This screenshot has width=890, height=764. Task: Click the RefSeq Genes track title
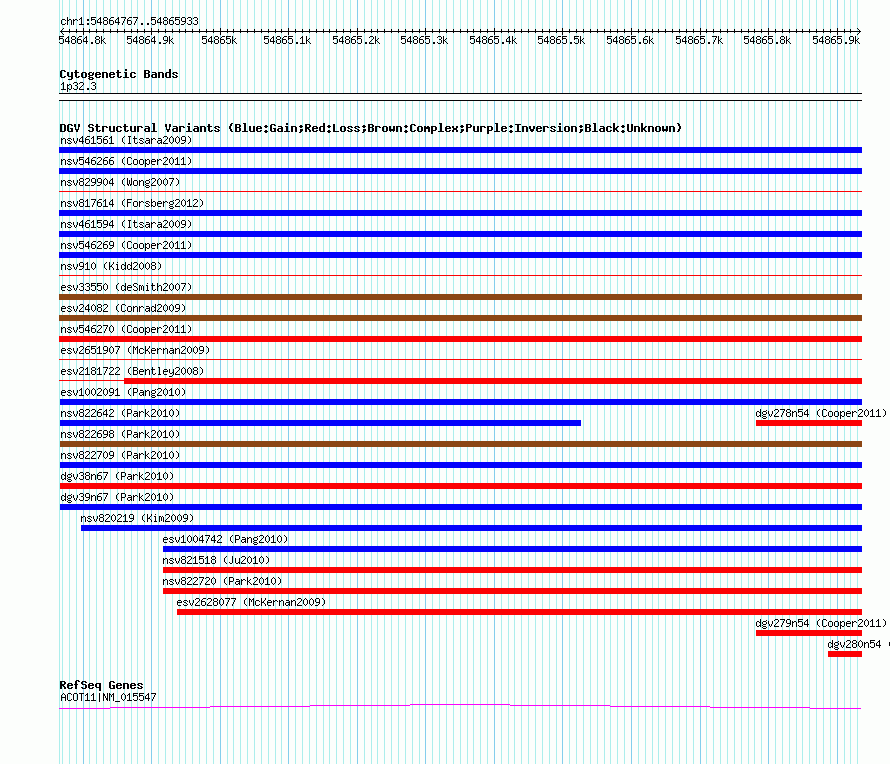coord(102,685)
